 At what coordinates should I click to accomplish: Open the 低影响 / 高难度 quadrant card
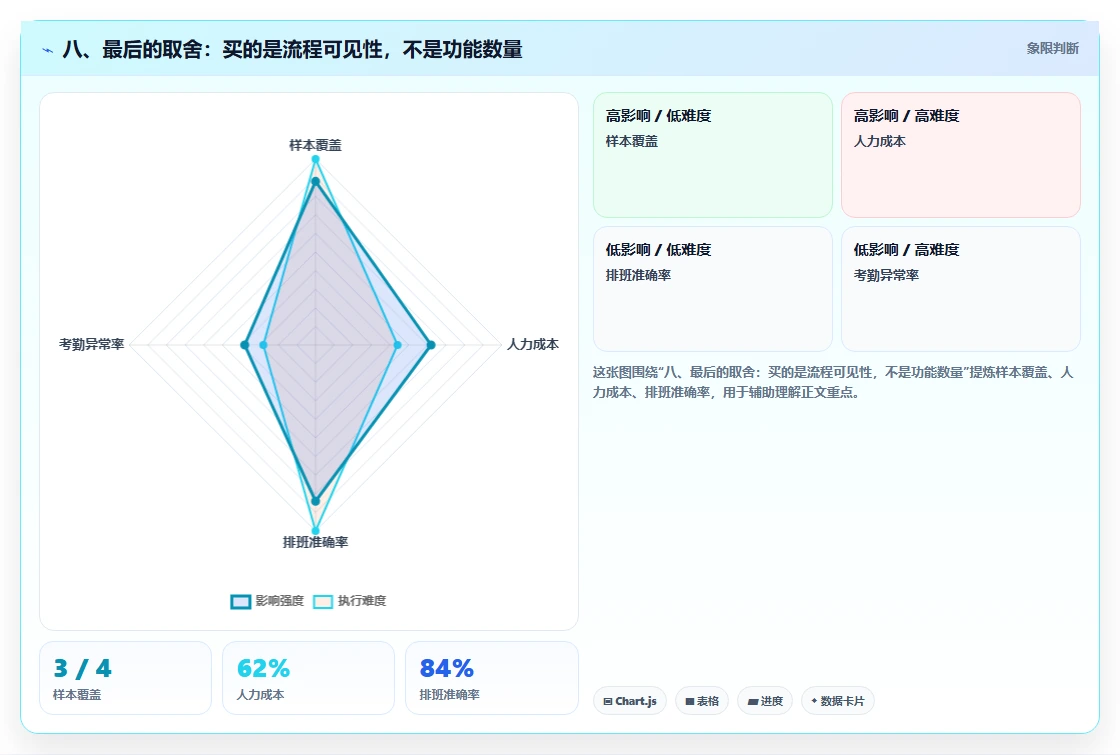point(961,289)
